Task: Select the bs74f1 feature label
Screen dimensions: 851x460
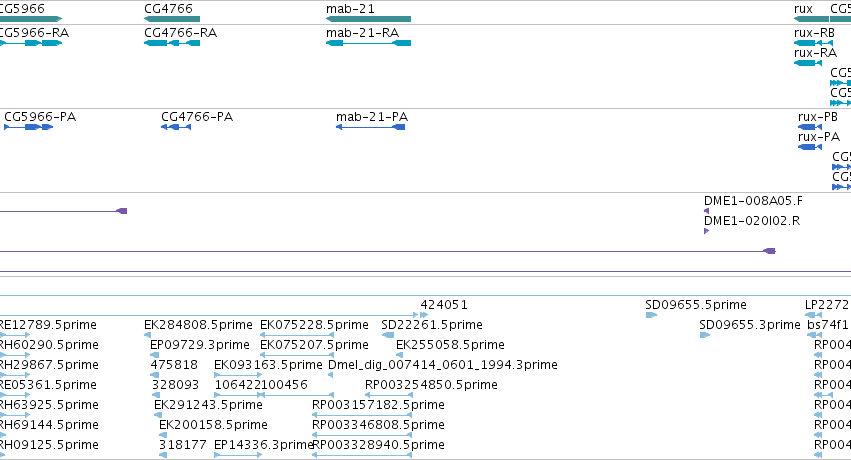Action: point(828,325)
